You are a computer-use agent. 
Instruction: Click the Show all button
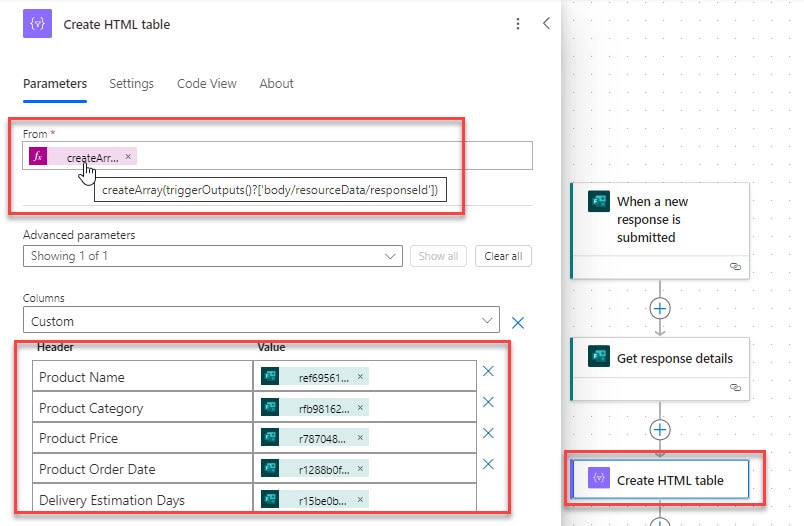click(438, 256)
